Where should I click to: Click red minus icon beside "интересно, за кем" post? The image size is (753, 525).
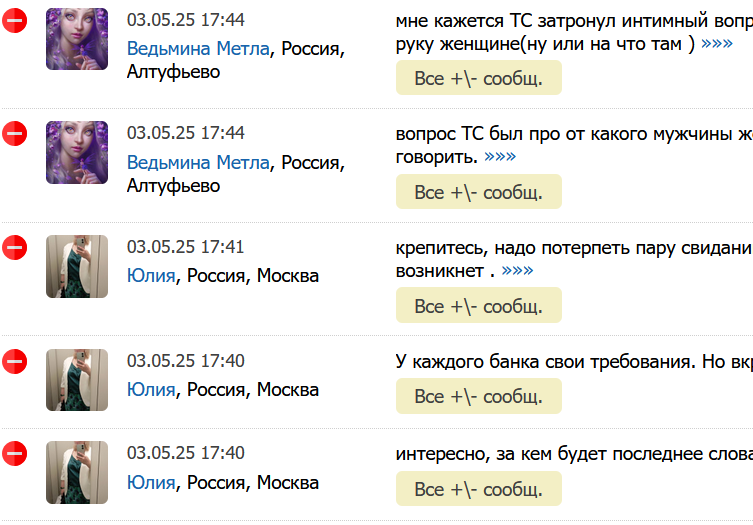pyautogui.click(x=15, y=454)
